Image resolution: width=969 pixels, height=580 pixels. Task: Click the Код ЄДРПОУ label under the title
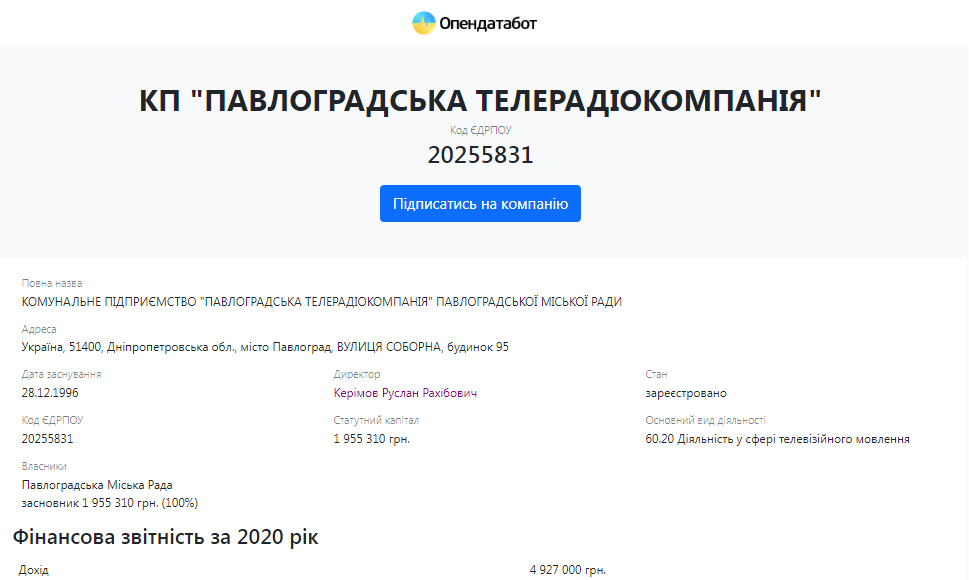480,130
